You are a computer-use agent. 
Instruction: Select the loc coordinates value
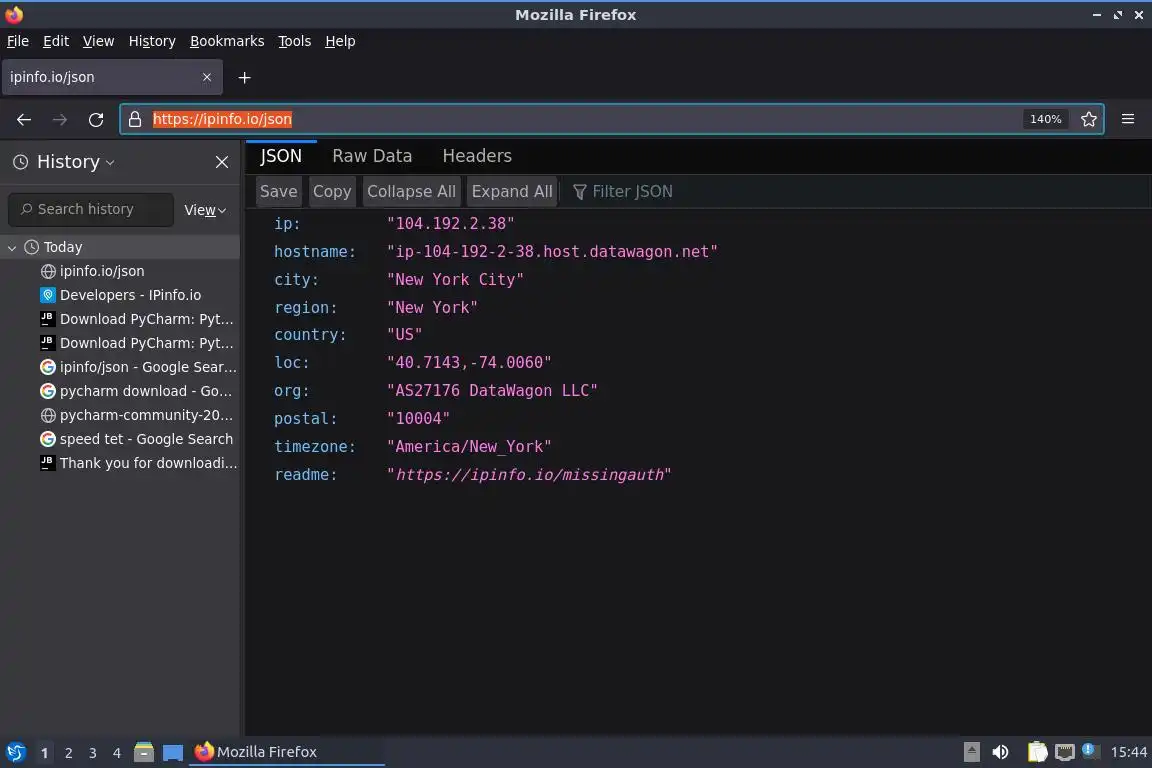click(469, 362)
